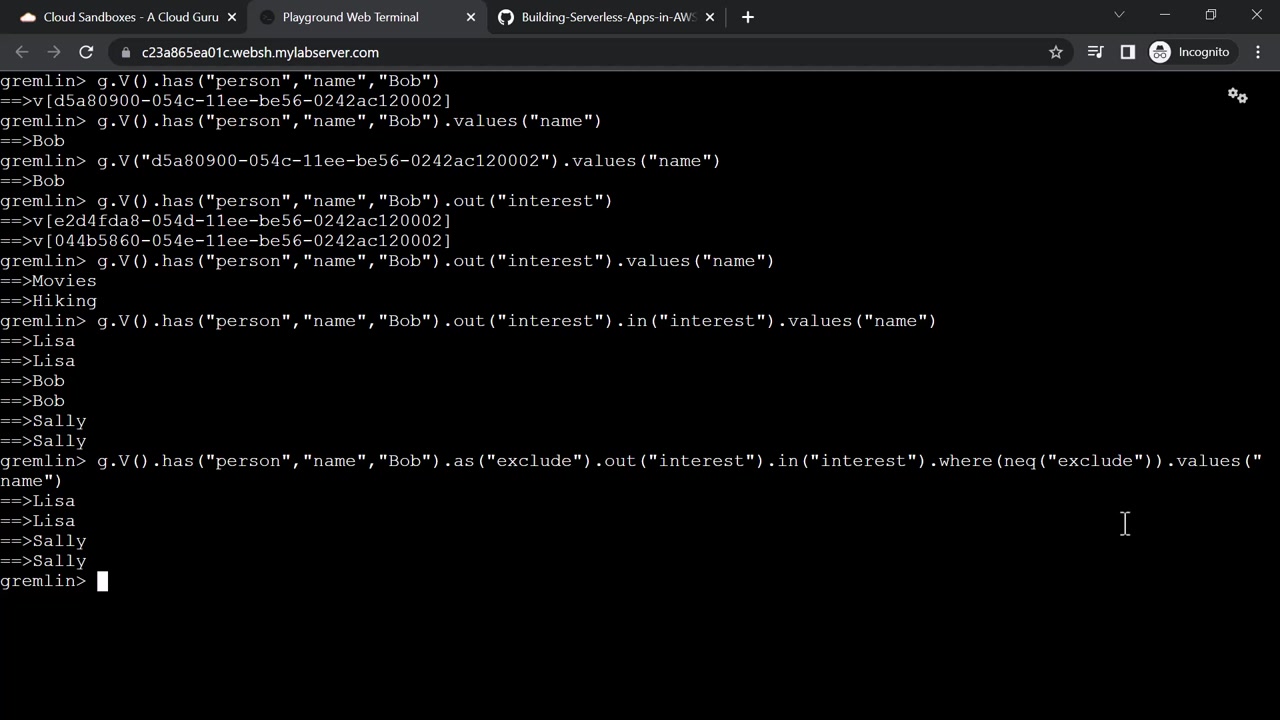Reload the current page
Viewport: 1280px width, 720px height.
pyautogui.click(x=86, y=52)
